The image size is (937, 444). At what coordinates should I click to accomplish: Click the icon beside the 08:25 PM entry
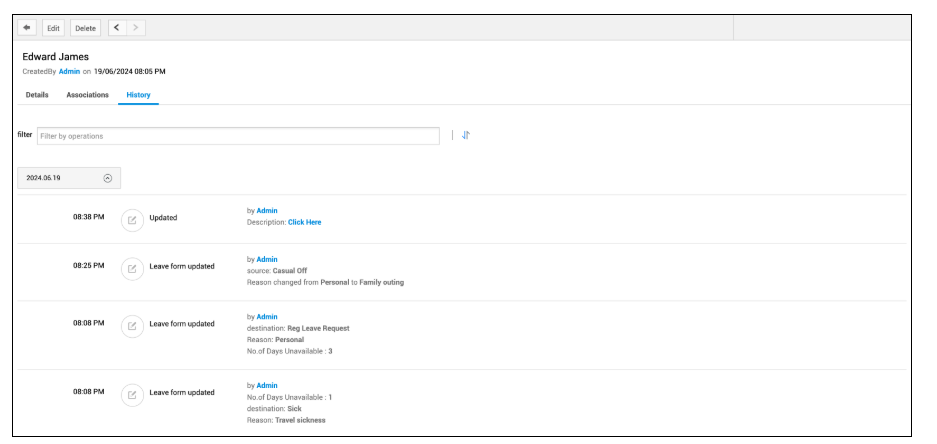pos(132,267)
